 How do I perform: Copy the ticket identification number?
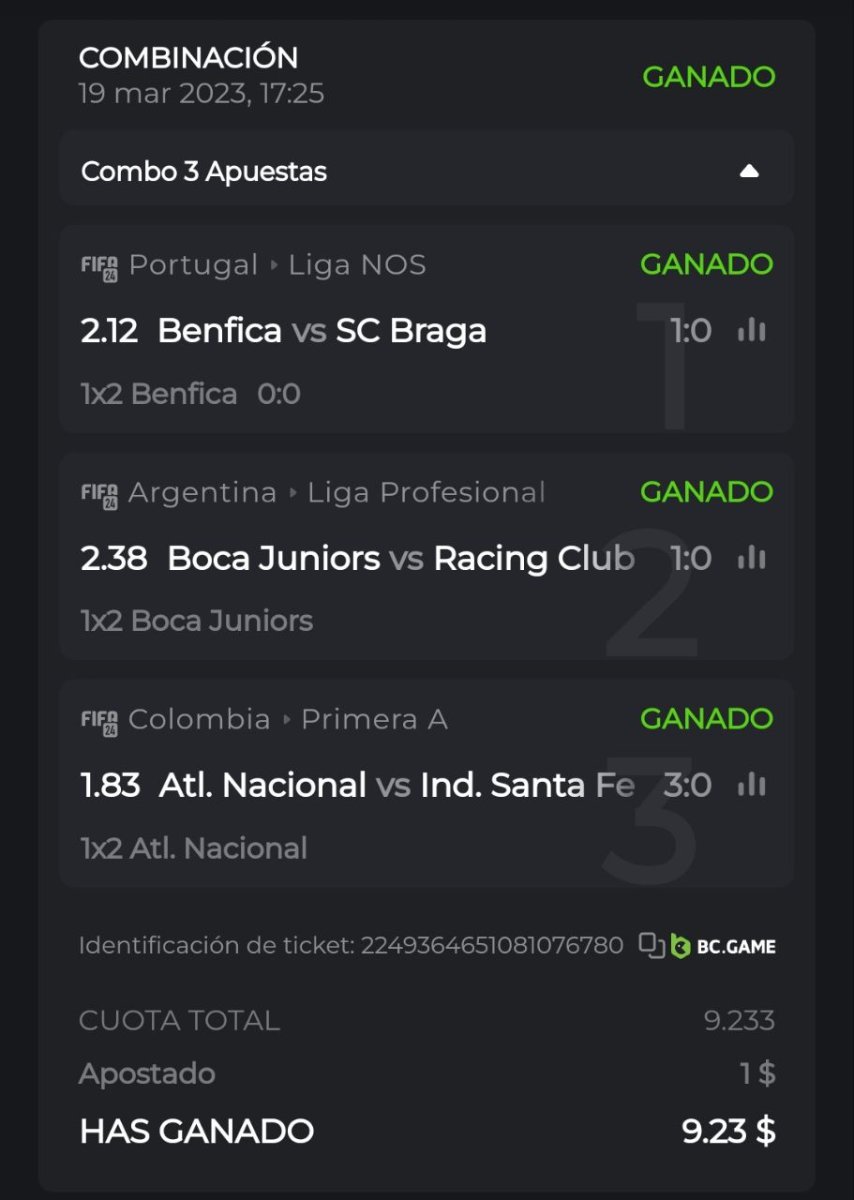[x=652, y=945]
